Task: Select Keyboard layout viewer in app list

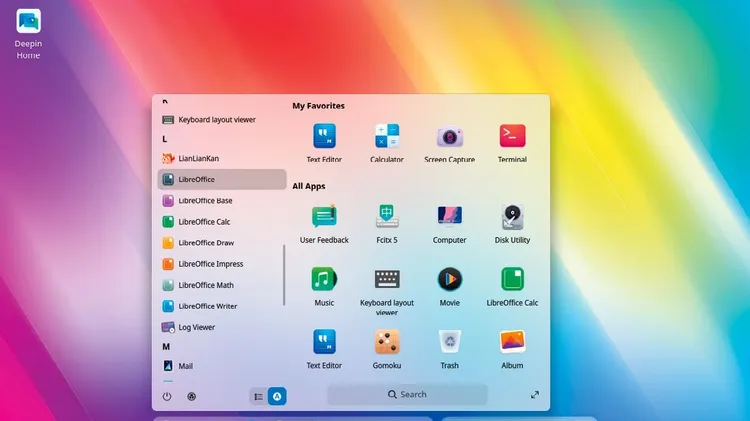Action: pos(222,120)
